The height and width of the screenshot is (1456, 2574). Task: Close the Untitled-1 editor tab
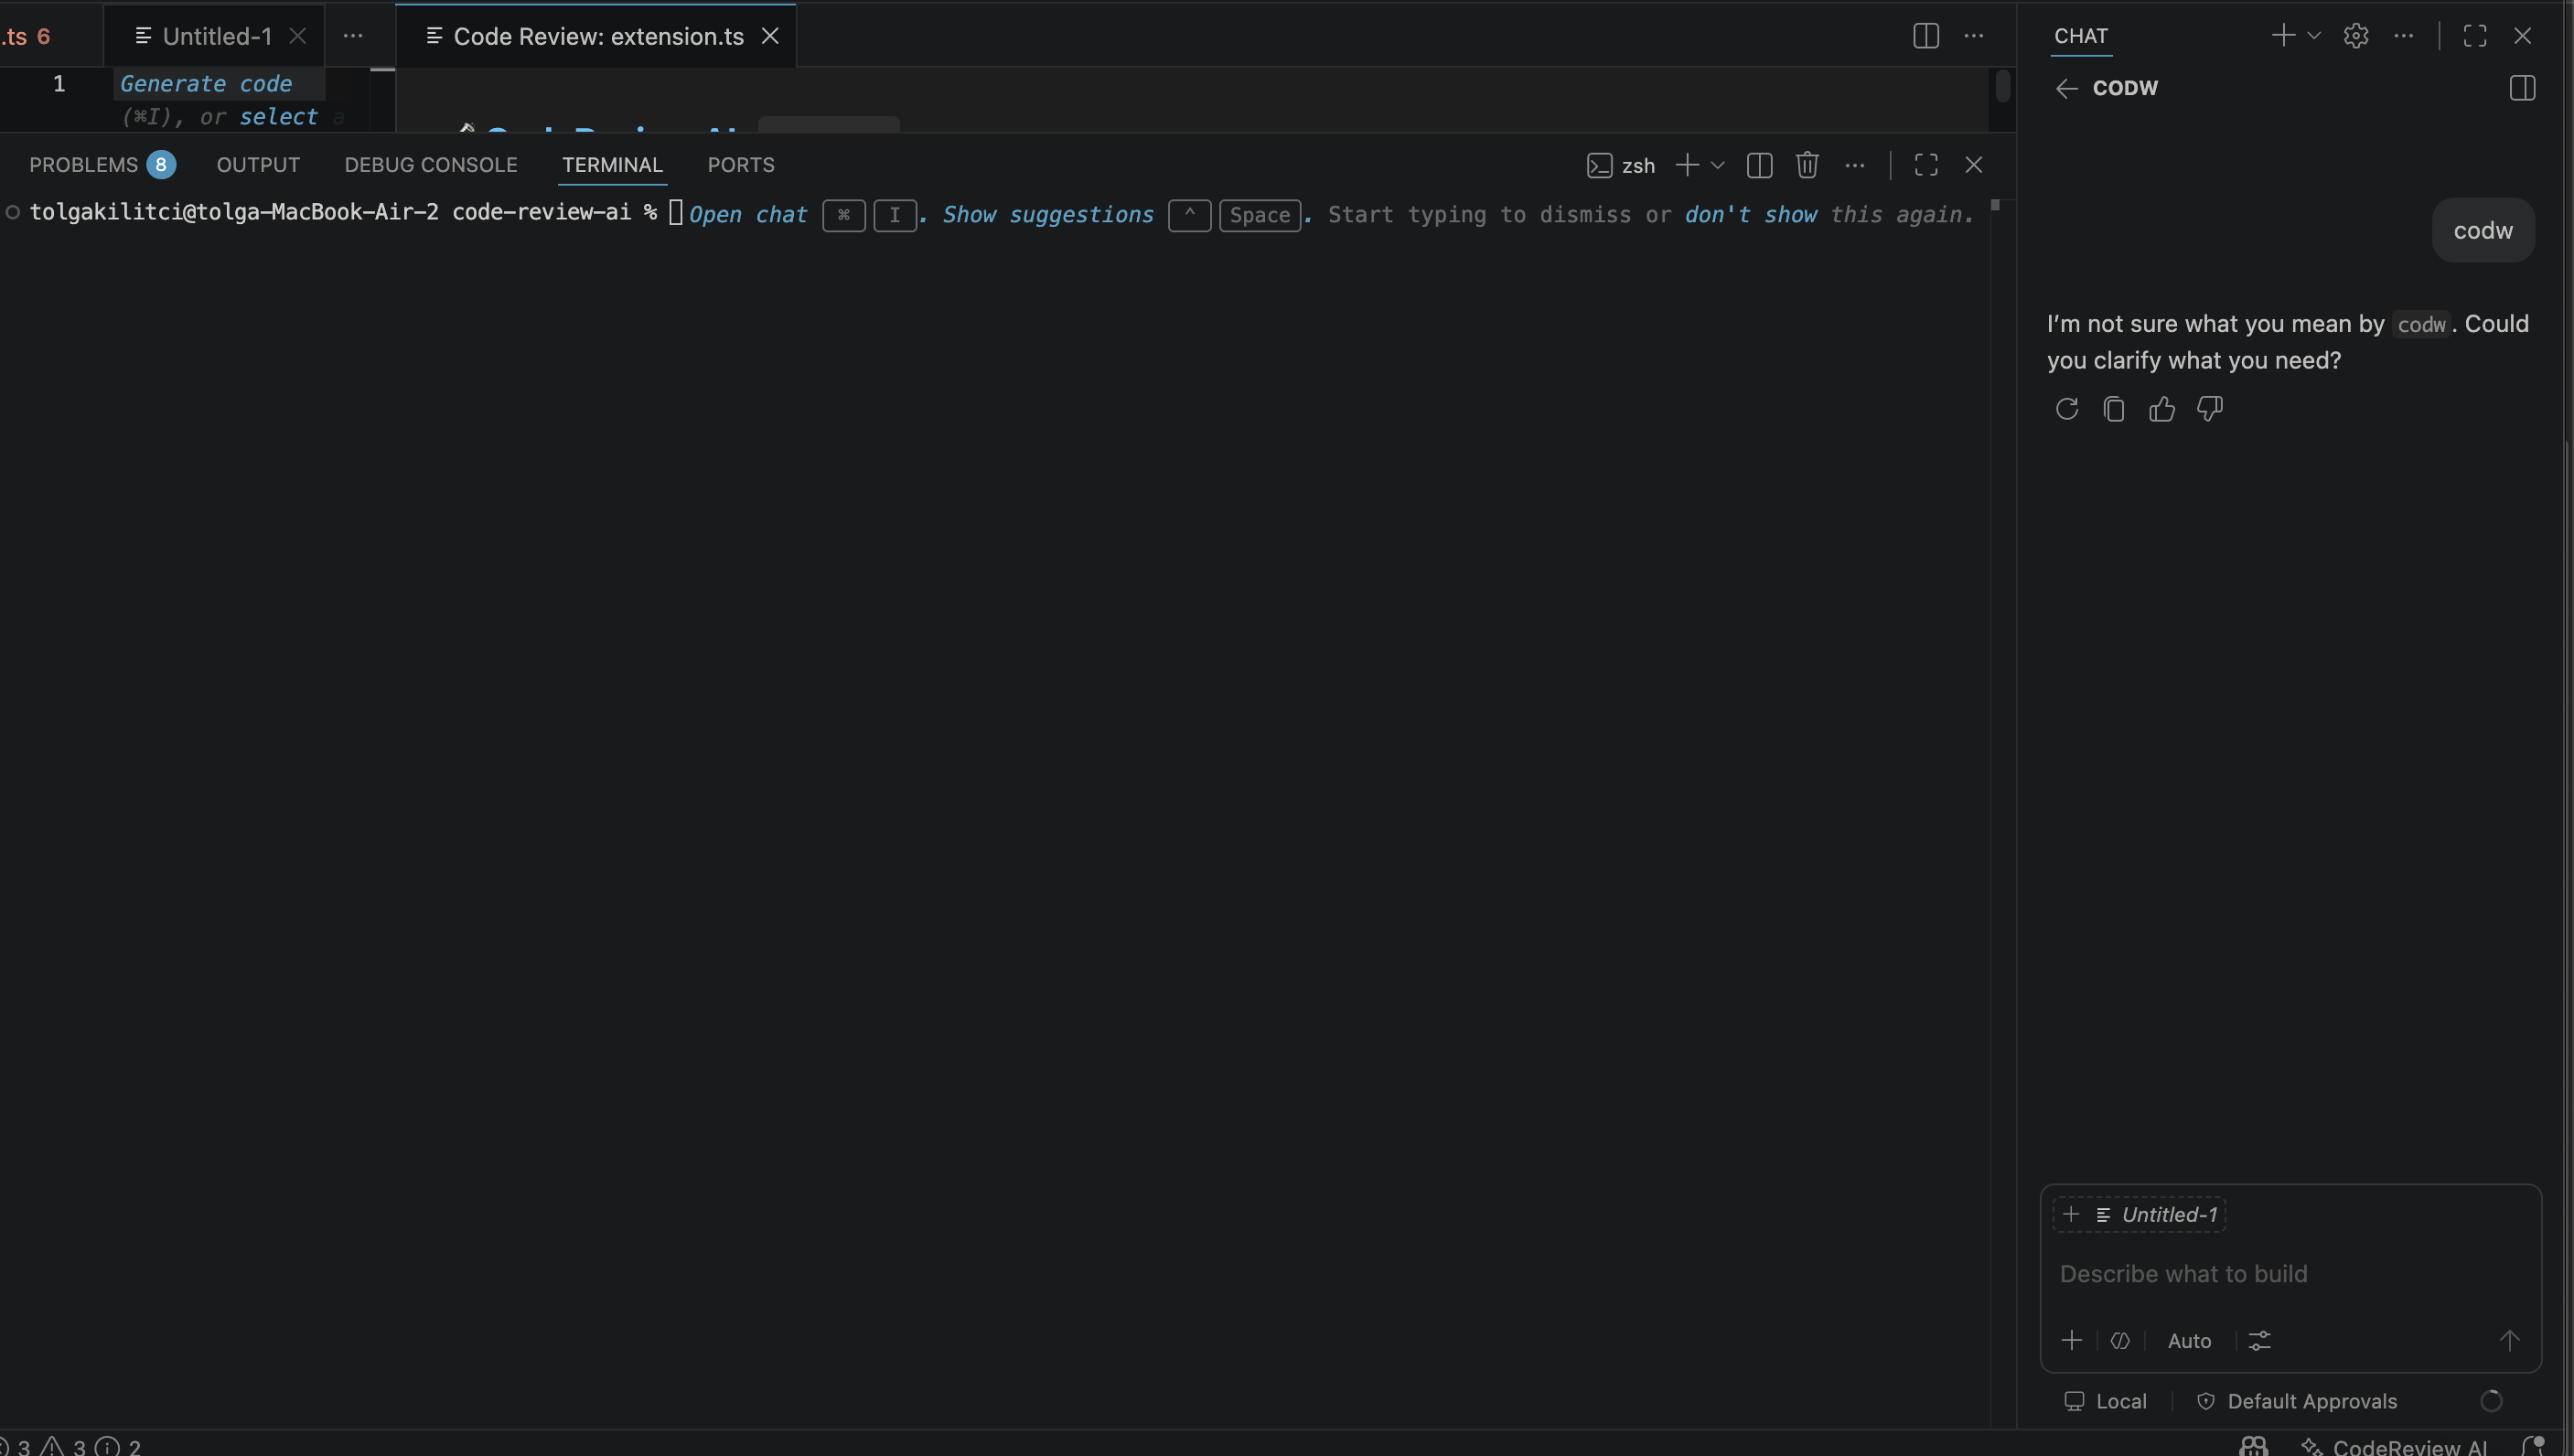pos(297,36)
